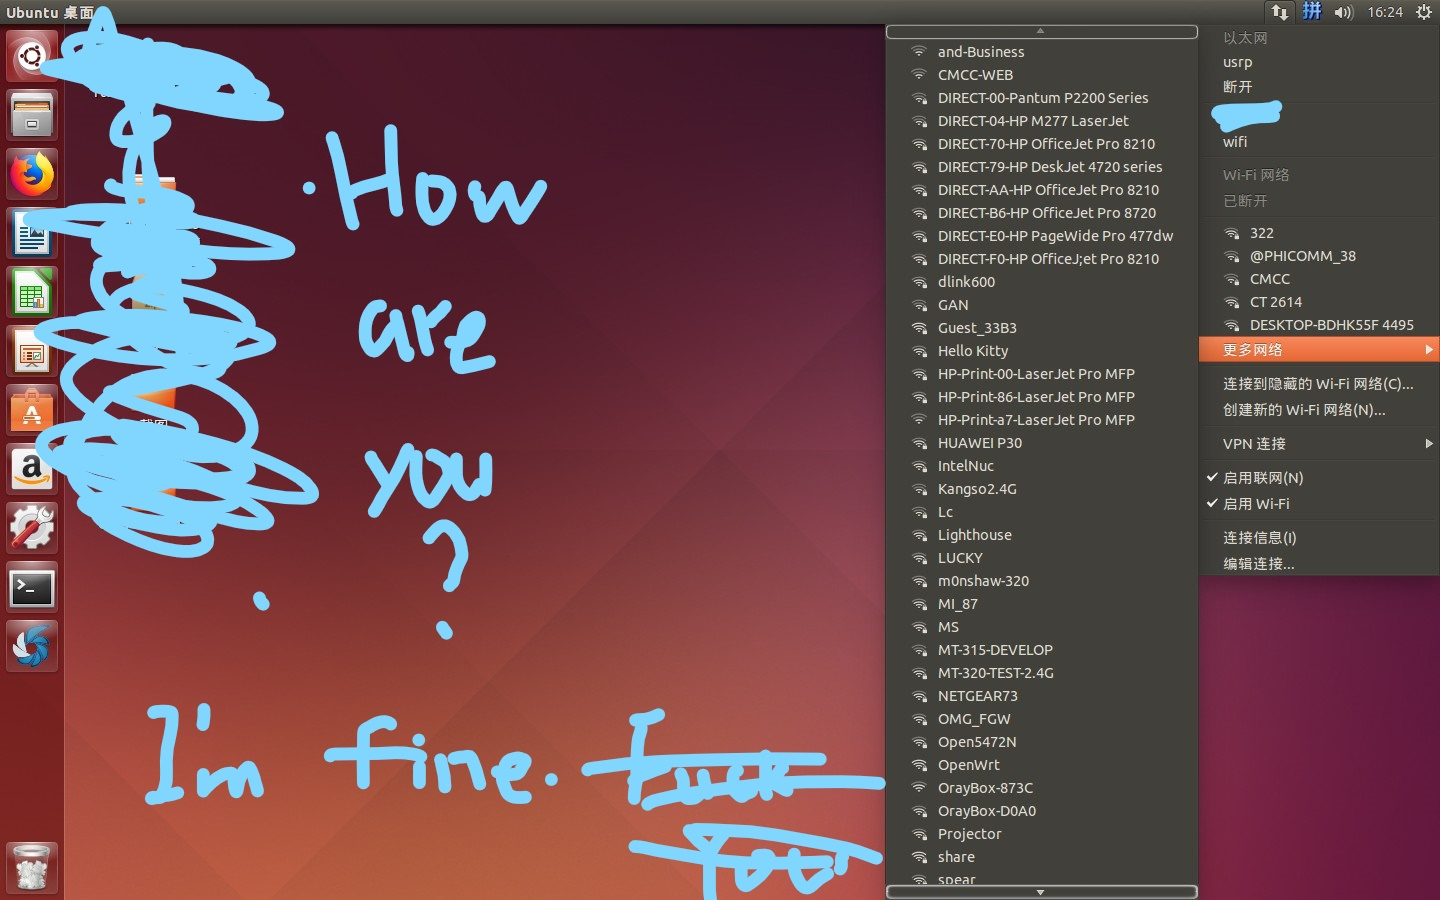Viewport: 1440px width, 900px height.
Task: Open the session power menu at top right
Action: coord(1422,13)
